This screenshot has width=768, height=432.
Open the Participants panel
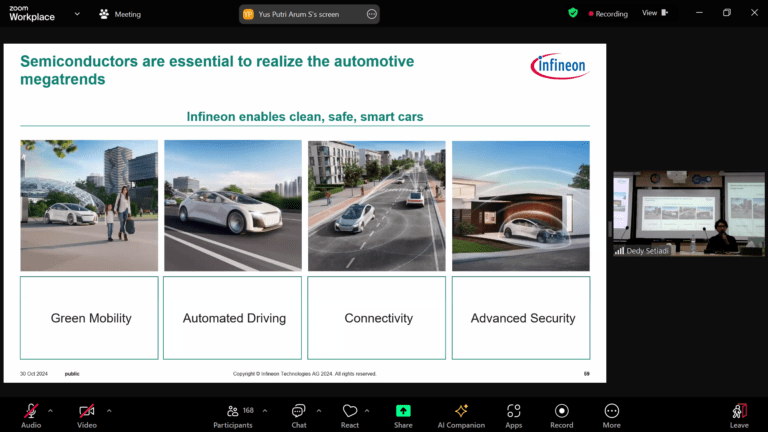232,411
